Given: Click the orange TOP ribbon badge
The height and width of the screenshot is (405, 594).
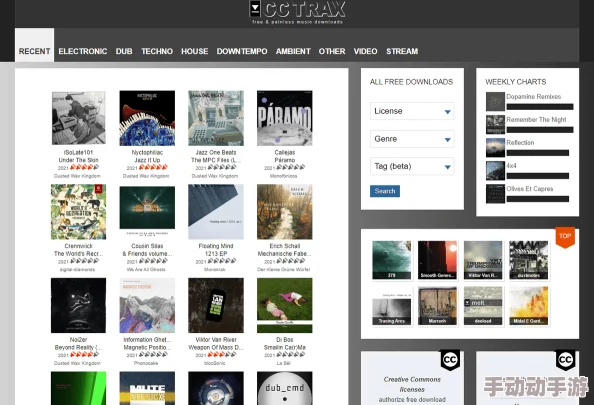Looking at the screenshot, I should pos(565,237).
